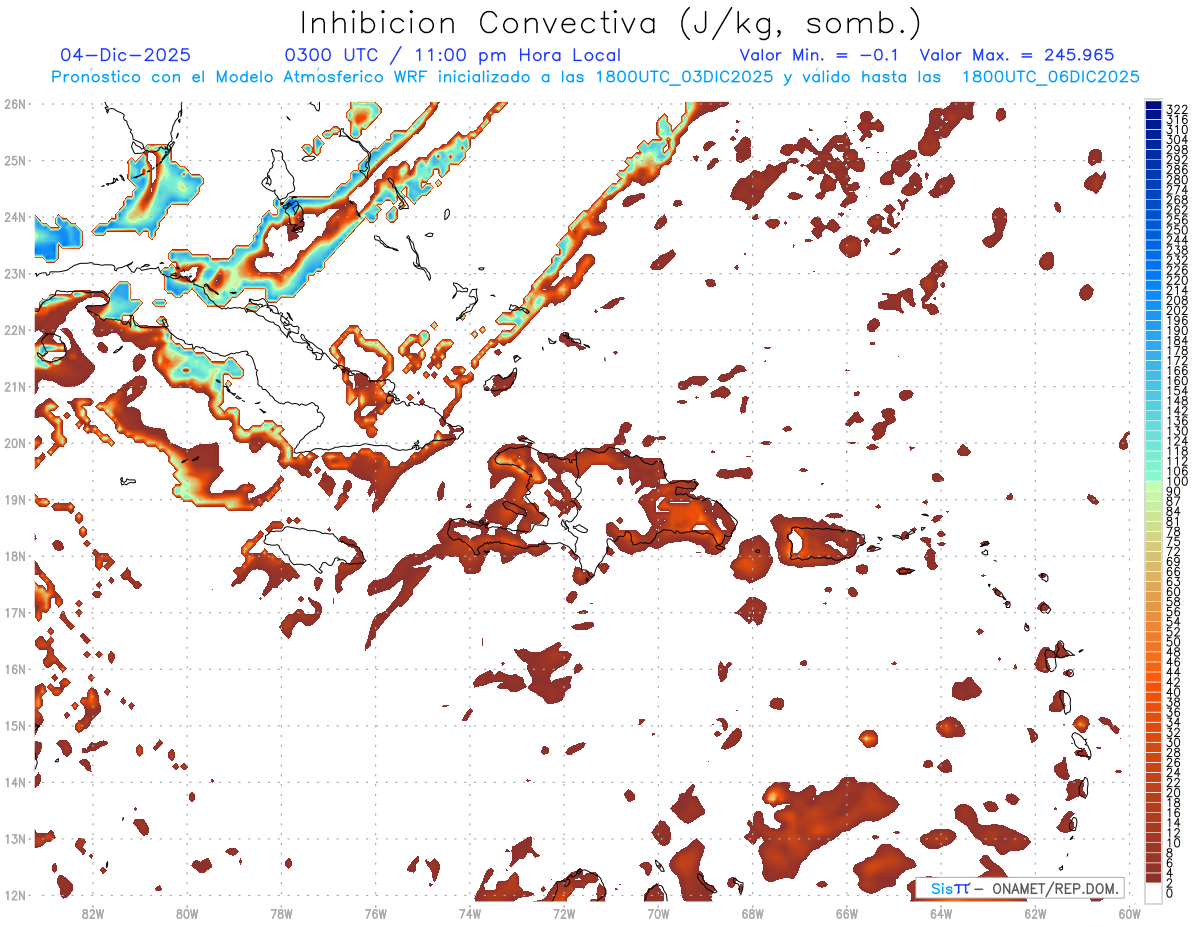Viewport: 1200px width, 927px height.
Task: Click the date '04-Dic-2025'
Action: [x=125, y=56]
